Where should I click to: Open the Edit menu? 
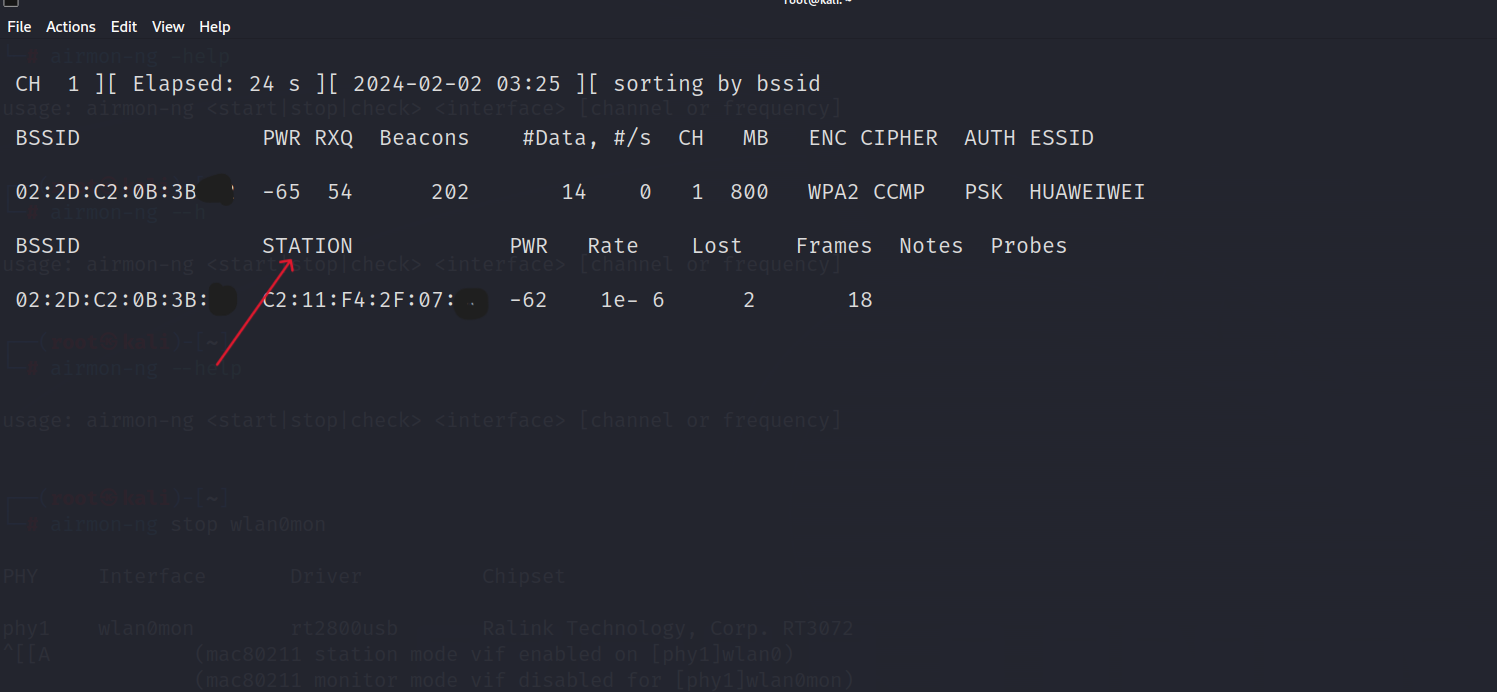coord(124,27)
